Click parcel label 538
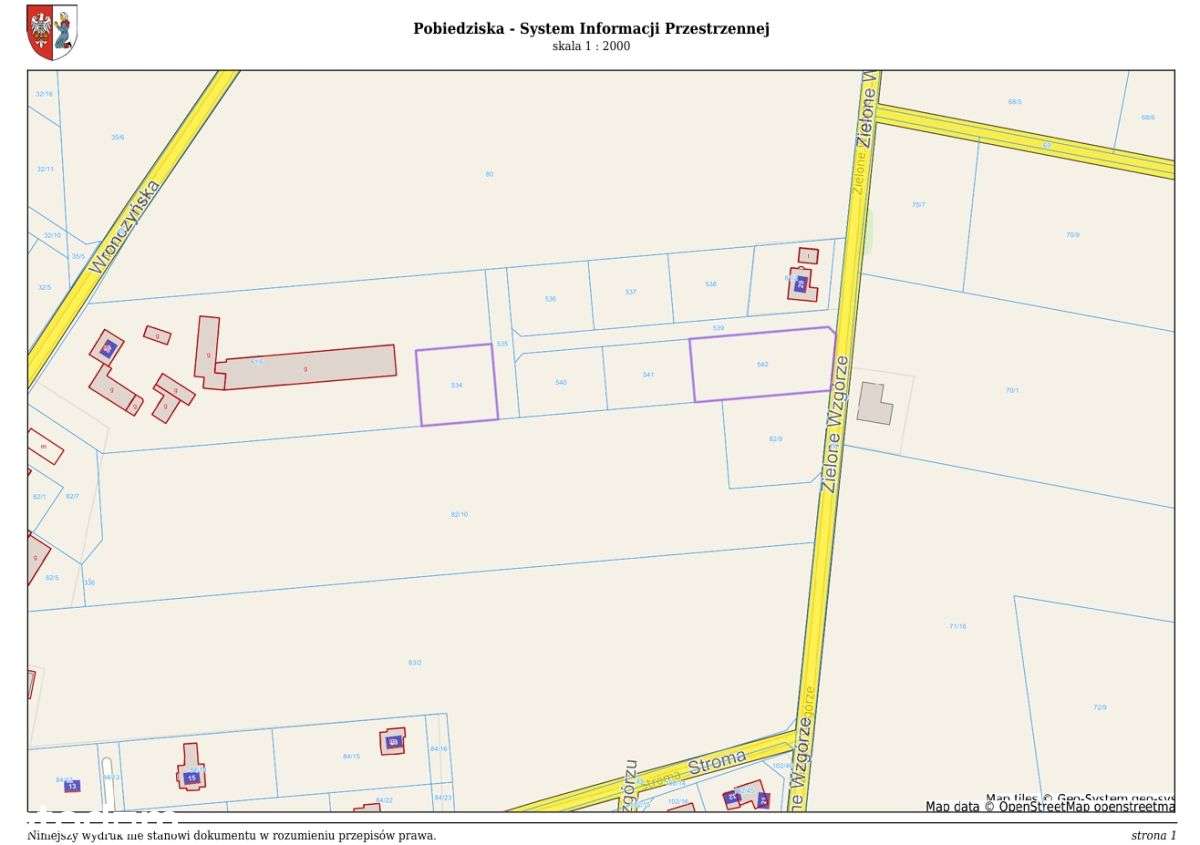The width and height of the screenshot is (1200, 845). pos(711,284)
